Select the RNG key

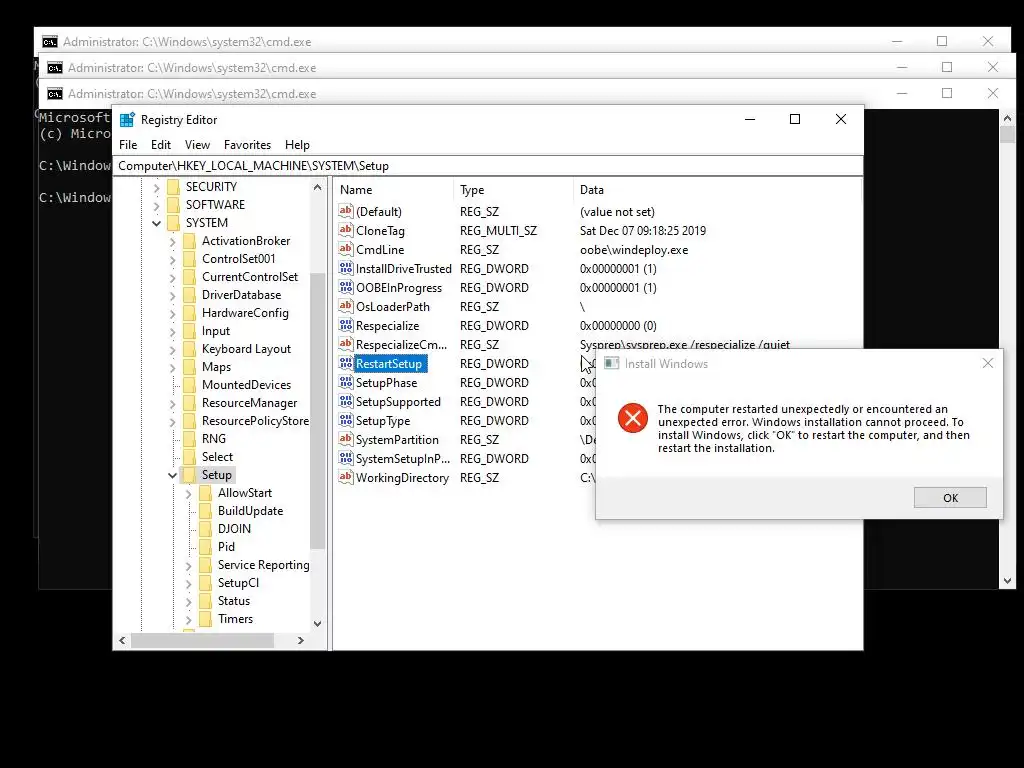[214, 439]
